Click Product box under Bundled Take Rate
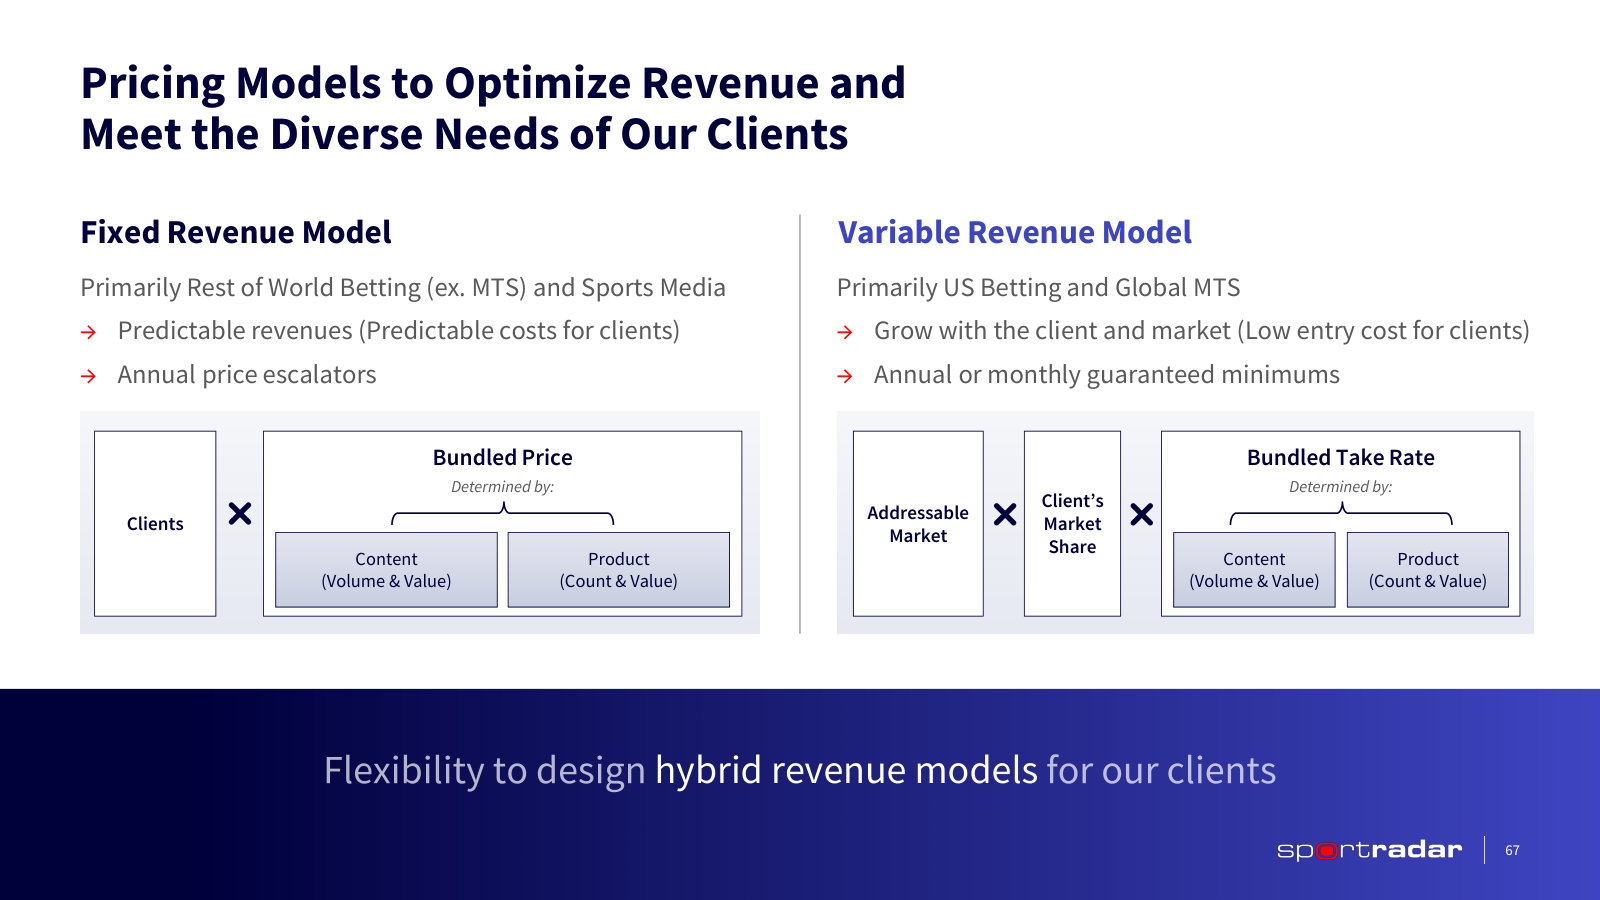Viewport: 1600px width, 900px height. point(1428,570)
